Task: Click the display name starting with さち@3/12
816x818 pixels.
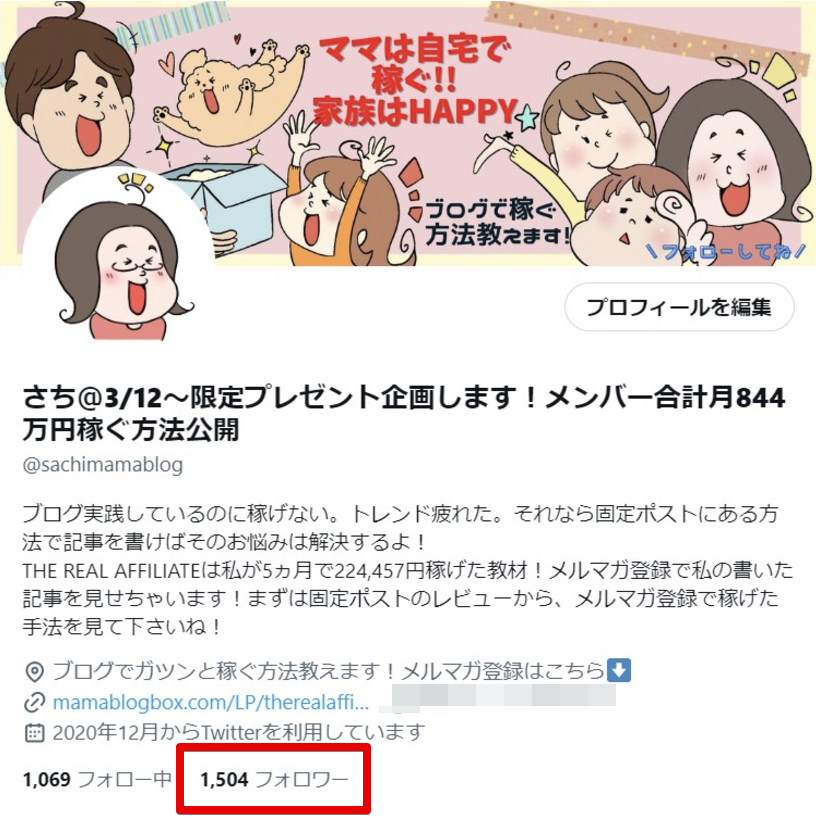Action: (403, 414)
